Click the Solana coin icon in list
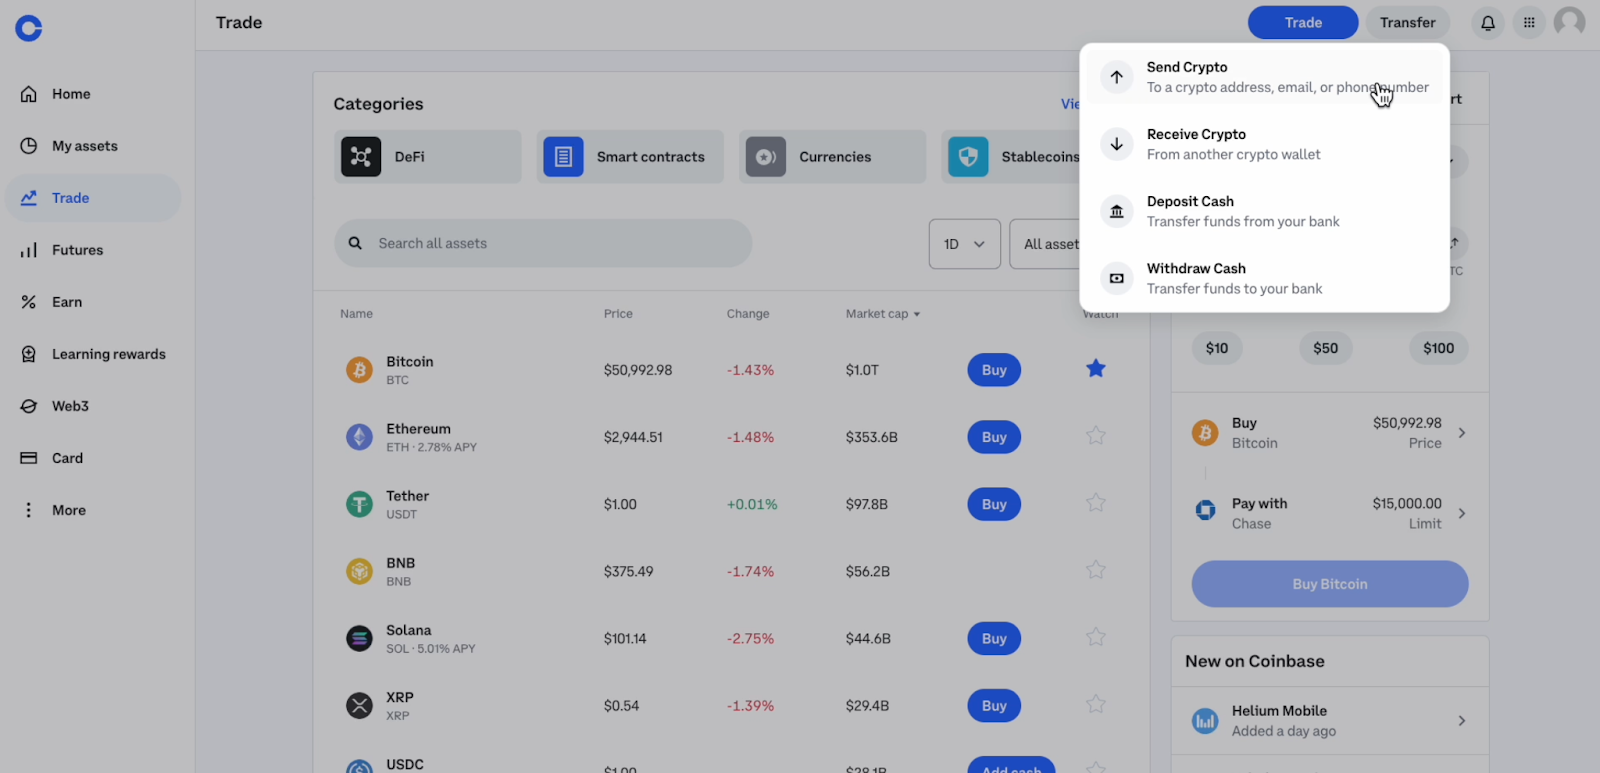 pos(359,638)
